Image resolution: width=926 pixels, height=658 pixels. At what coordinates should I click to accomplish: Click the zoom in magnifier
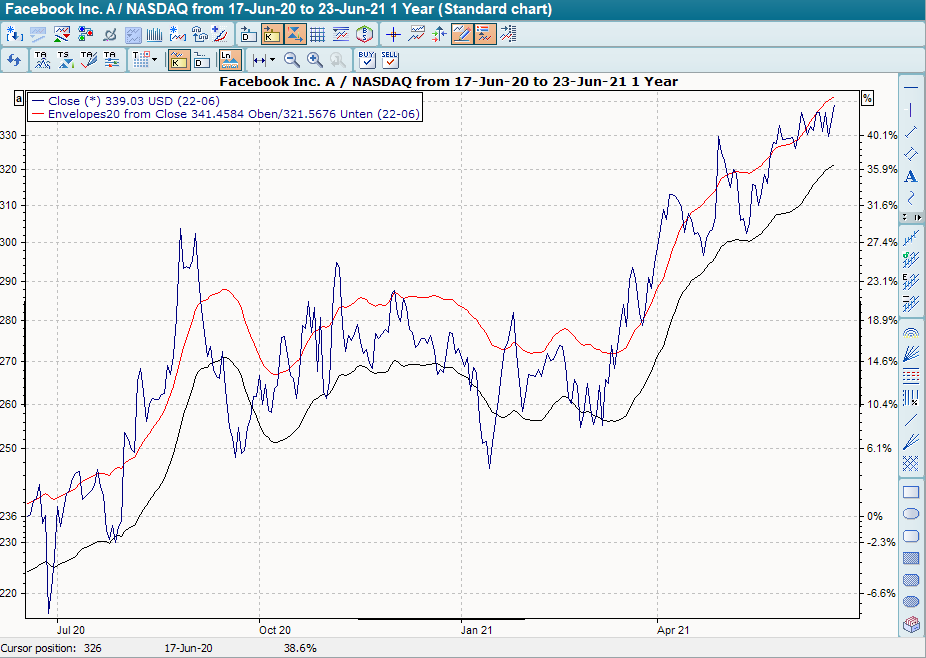pos(315,60)
